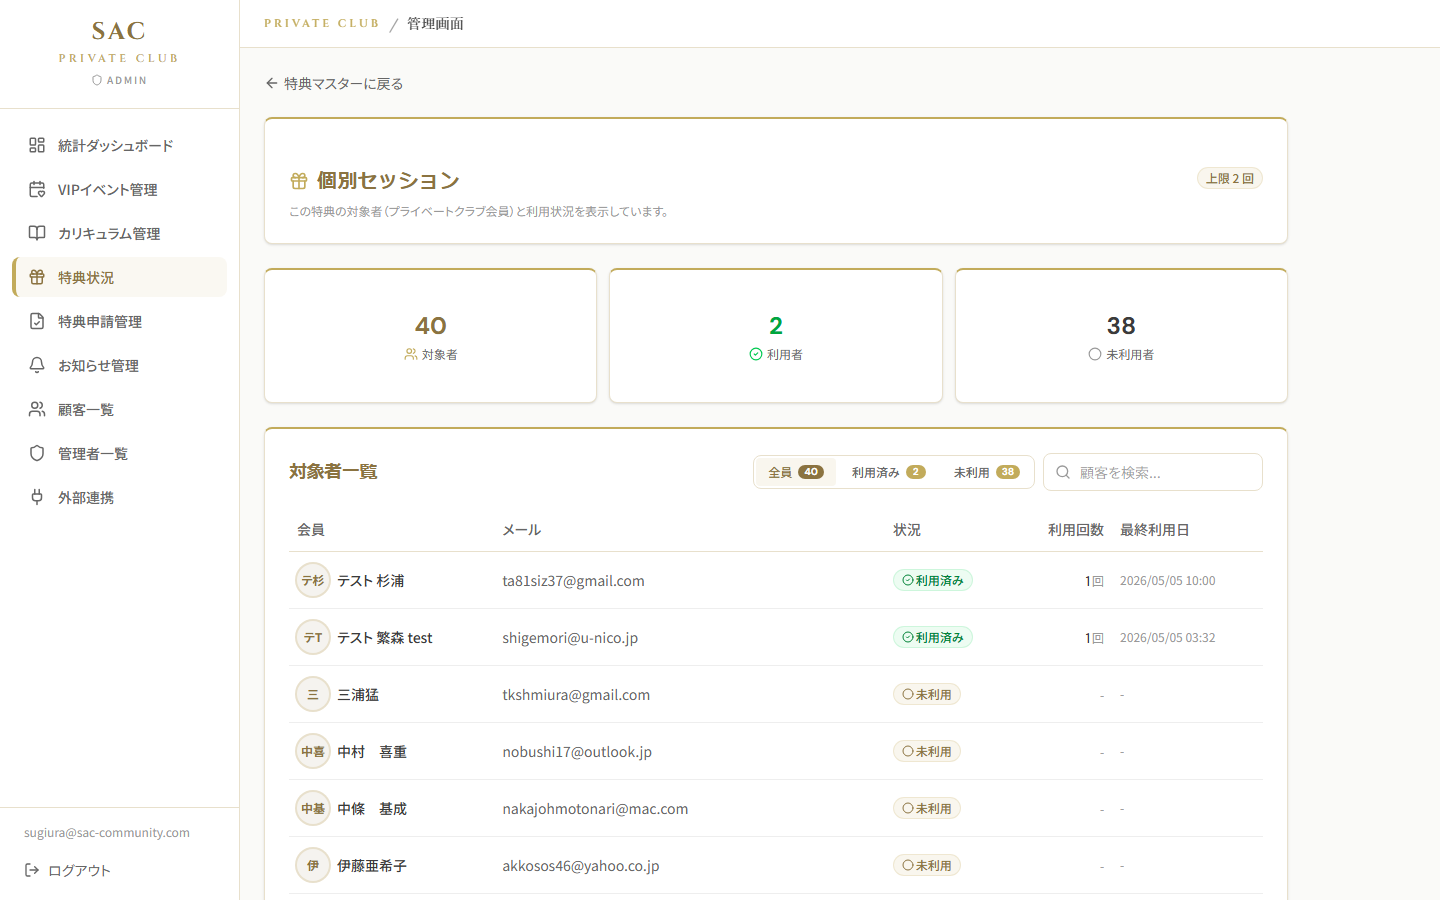The width and height of the screenshot is (1440, 900).
Task: Click email nobushi17@outlook.jp
Action: tap(577, 751)
